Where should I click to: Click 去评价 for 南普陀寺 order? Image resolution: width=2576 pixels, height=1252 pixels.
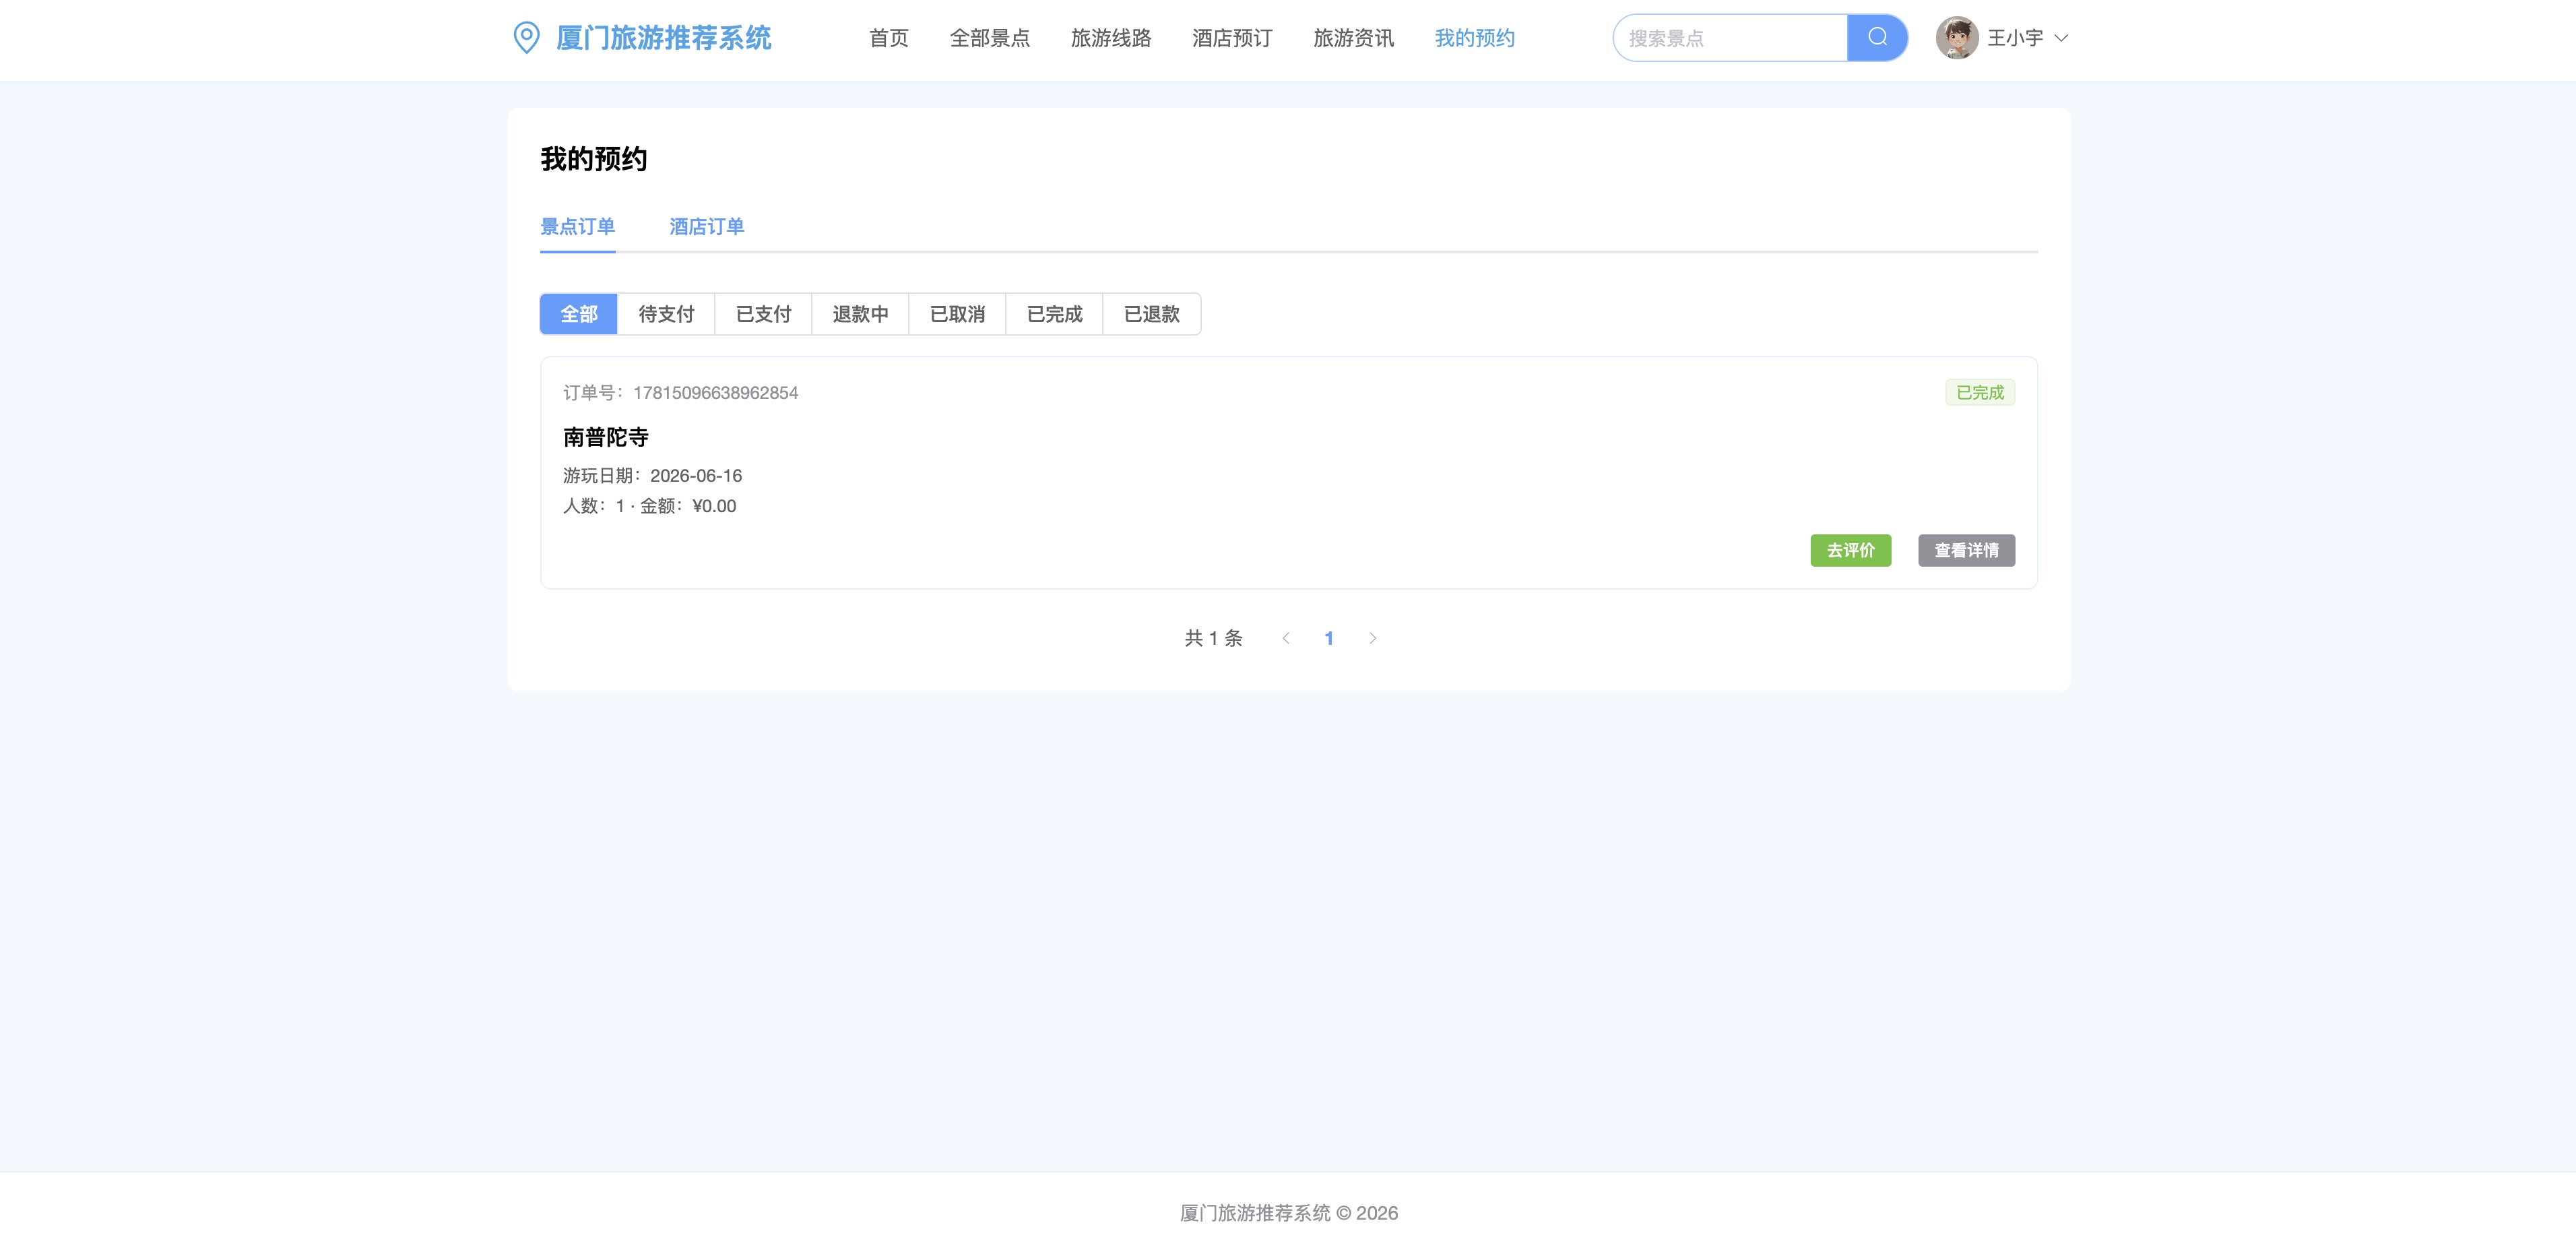[1850, 550]
